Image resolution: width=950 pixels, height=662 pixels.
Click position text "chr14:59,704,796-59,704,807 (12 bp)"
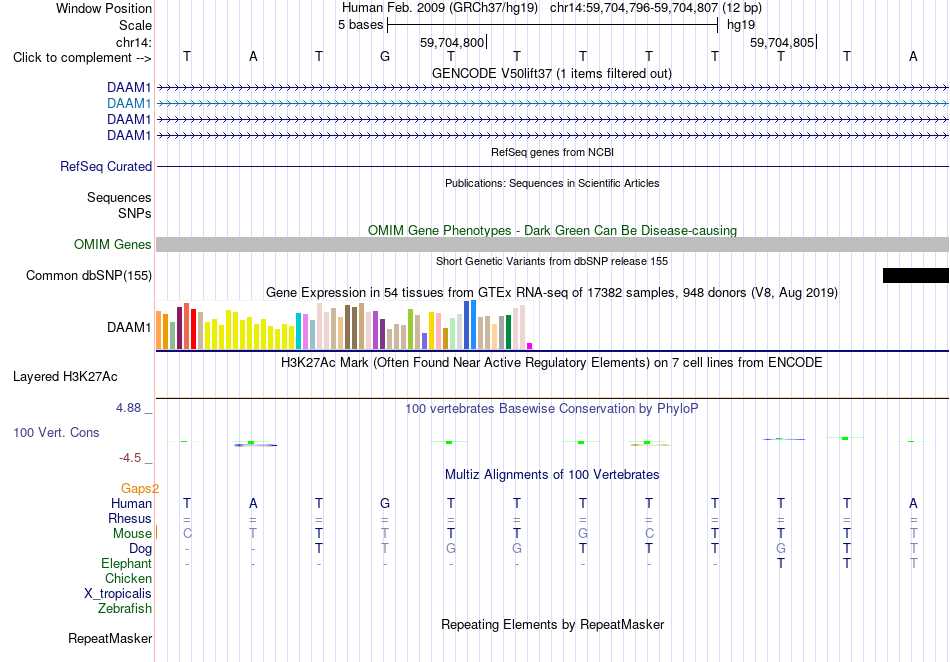click(x=656, y=8)
